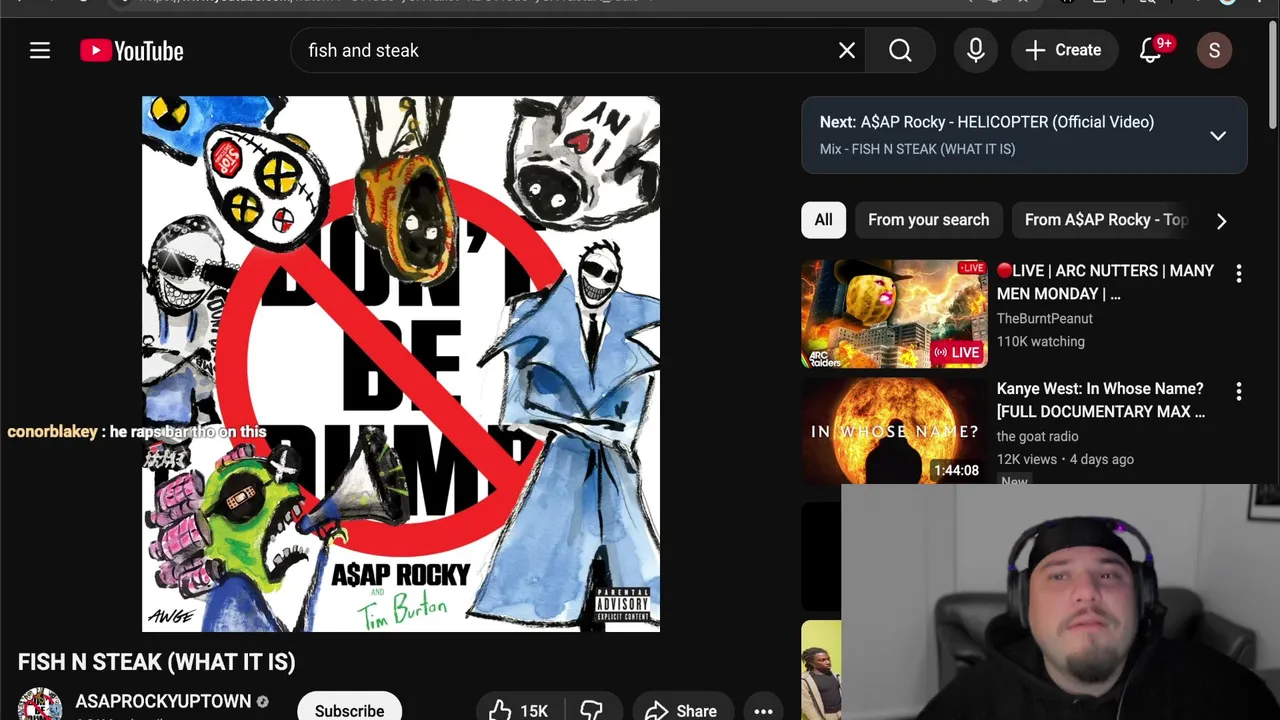Open the ASAPROCKYUPTOWN channel name
Screen dimensions: 1280x720
coord(163,702)
